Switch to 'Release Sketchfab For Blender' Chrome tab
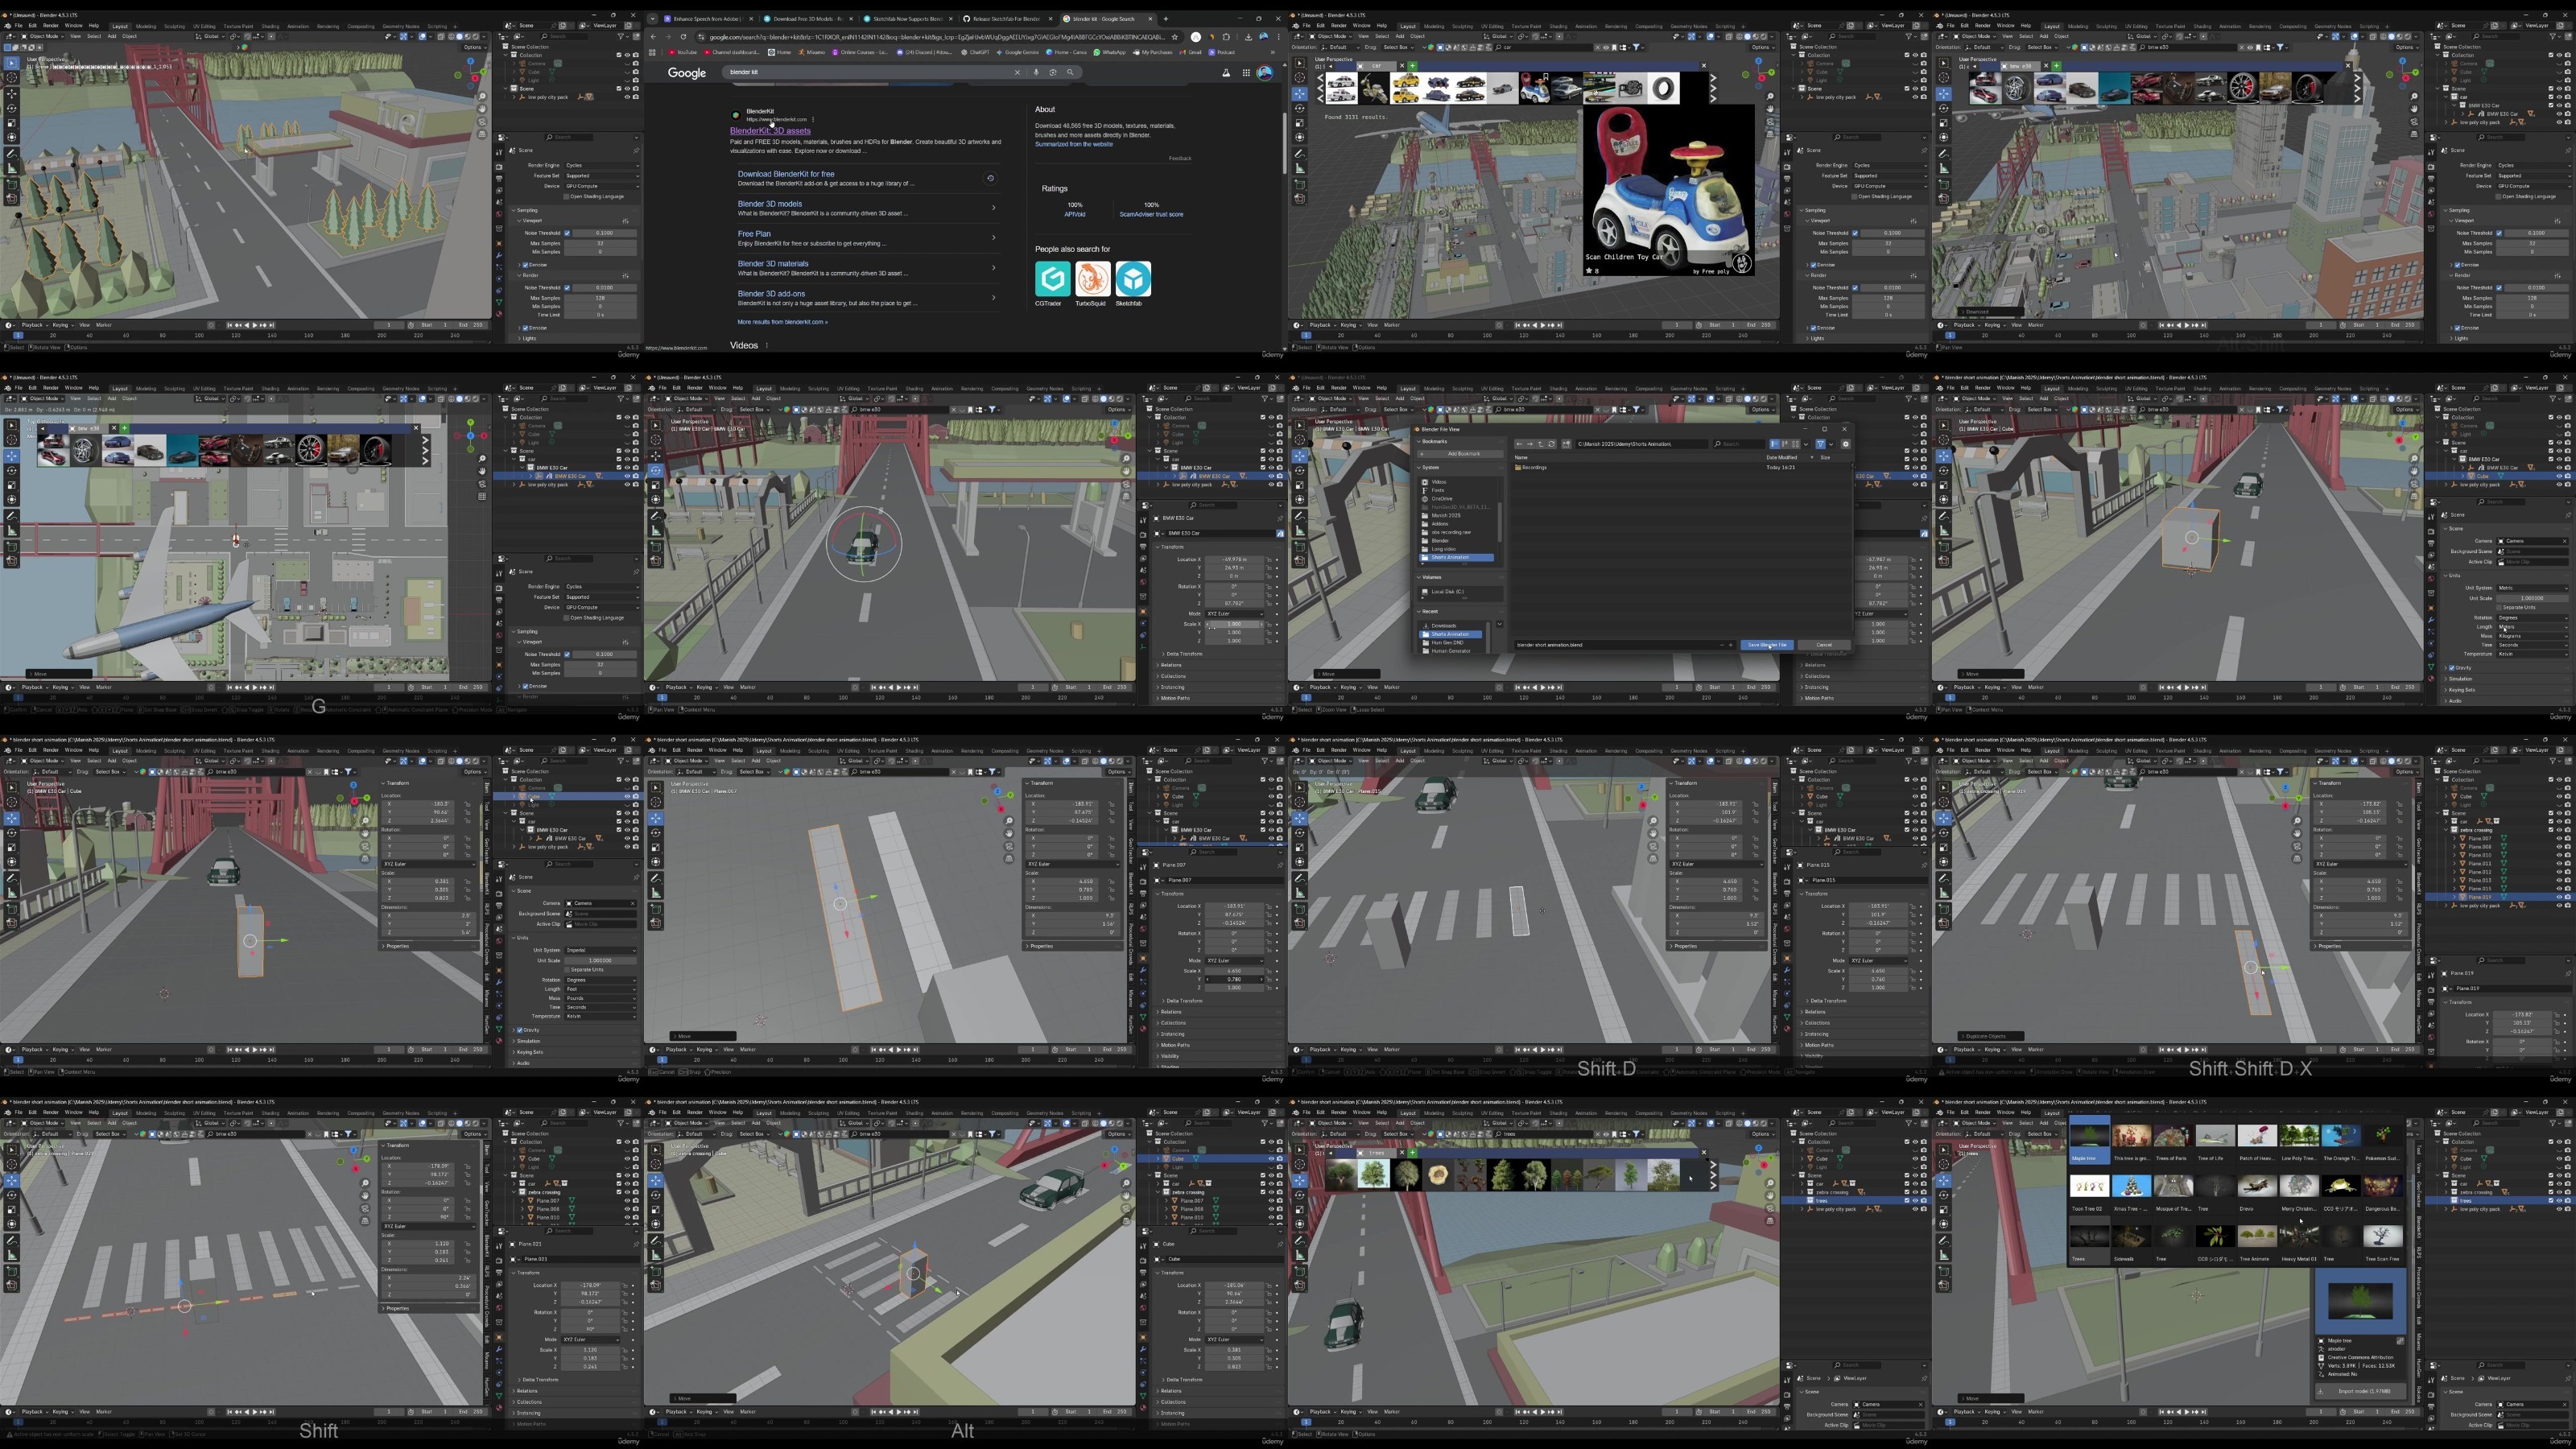The height and width of the screenshot is (1449, 2576). [x=1006, y=19]
